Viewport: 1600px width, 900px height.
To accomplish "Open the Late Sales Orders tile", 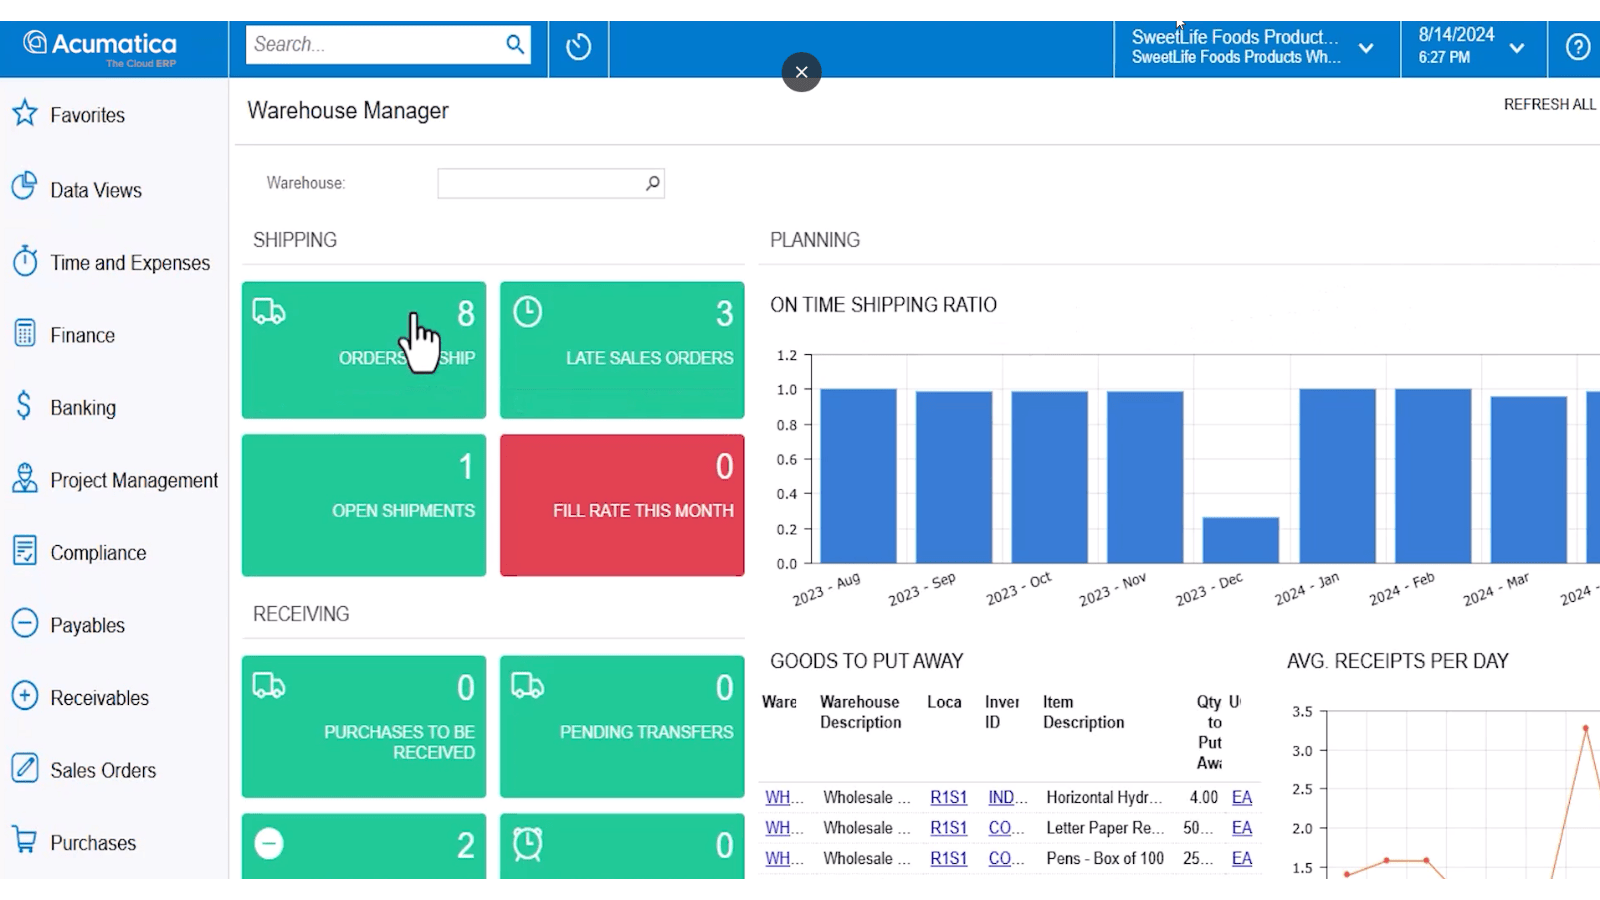I will (622, 350).
